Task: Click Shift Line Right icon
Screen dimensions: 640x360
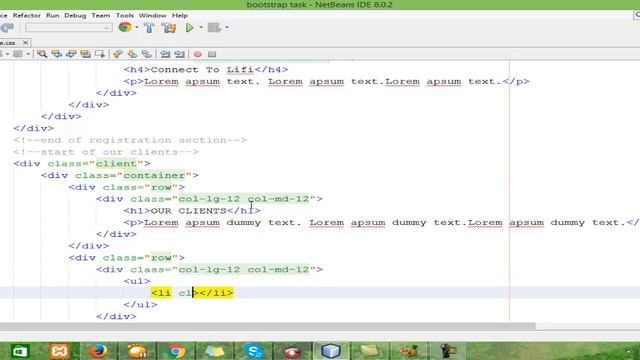Action: coord(180,54)
